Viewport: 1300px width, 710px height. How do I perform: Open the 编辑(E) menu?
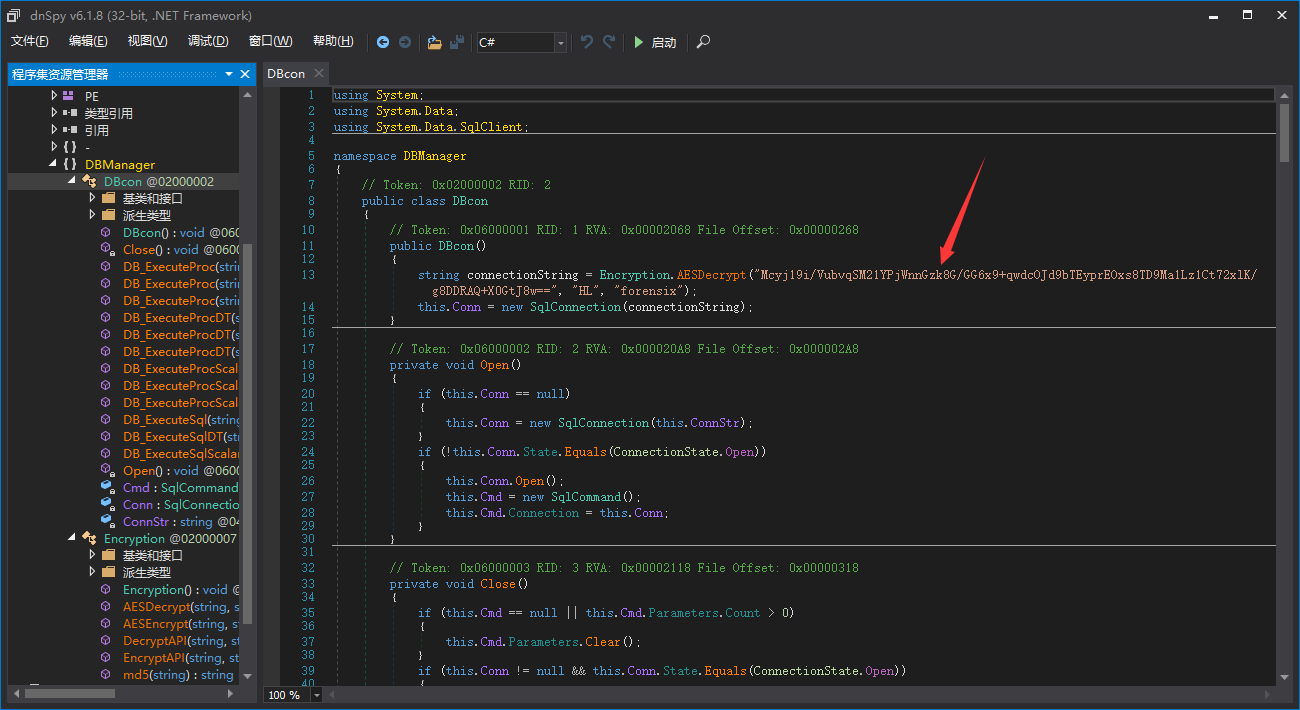tap(88, 41)
